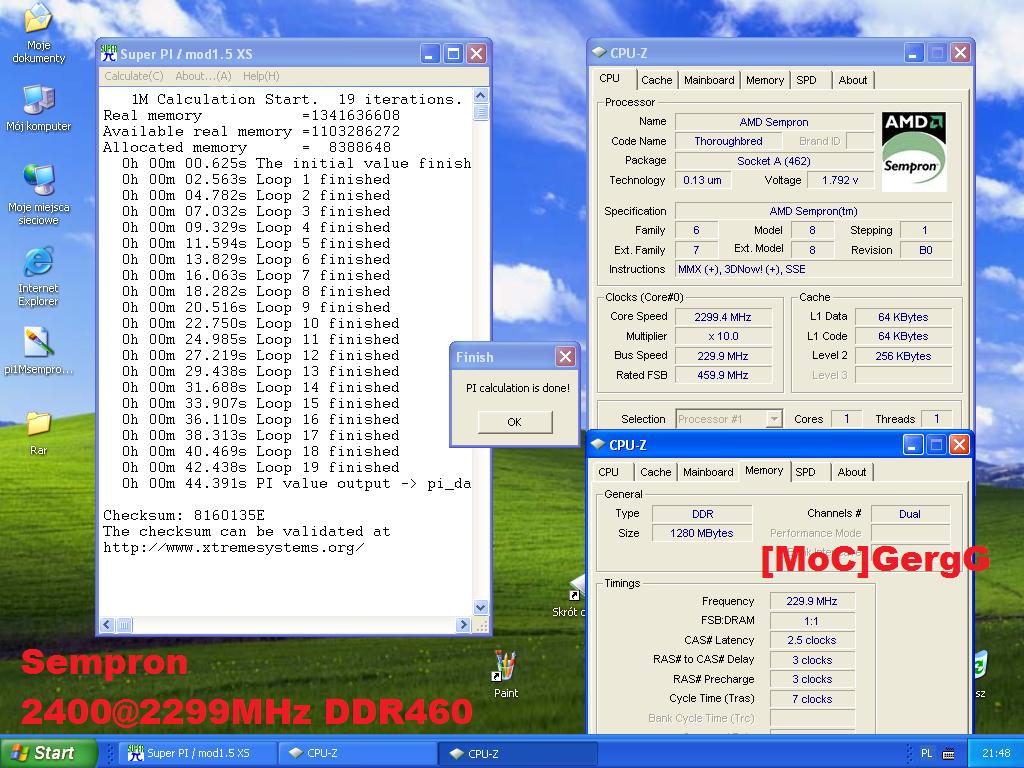Click the upper CPU-Z window title icon
This screenshot has width=1024, height=768.
click(599, 52)
